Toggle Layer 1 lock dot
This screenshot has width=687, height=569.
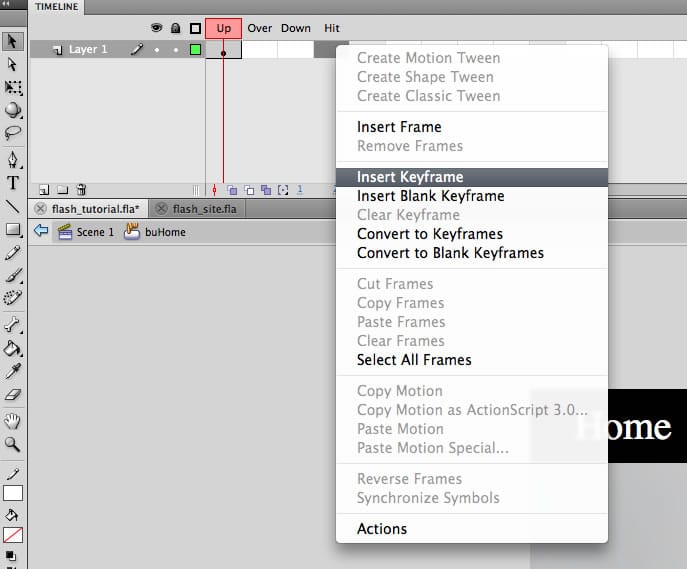point(176,50)
